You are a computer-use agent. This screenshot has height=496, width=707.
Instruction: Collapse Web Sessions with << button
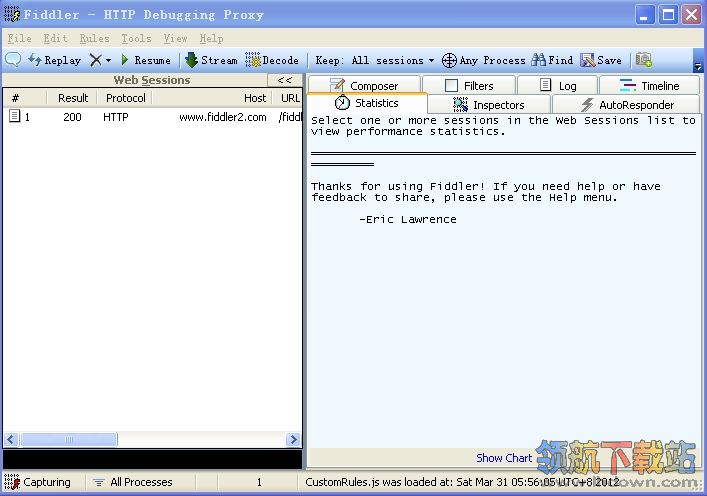pyautogui.click(x=285, y=80)
